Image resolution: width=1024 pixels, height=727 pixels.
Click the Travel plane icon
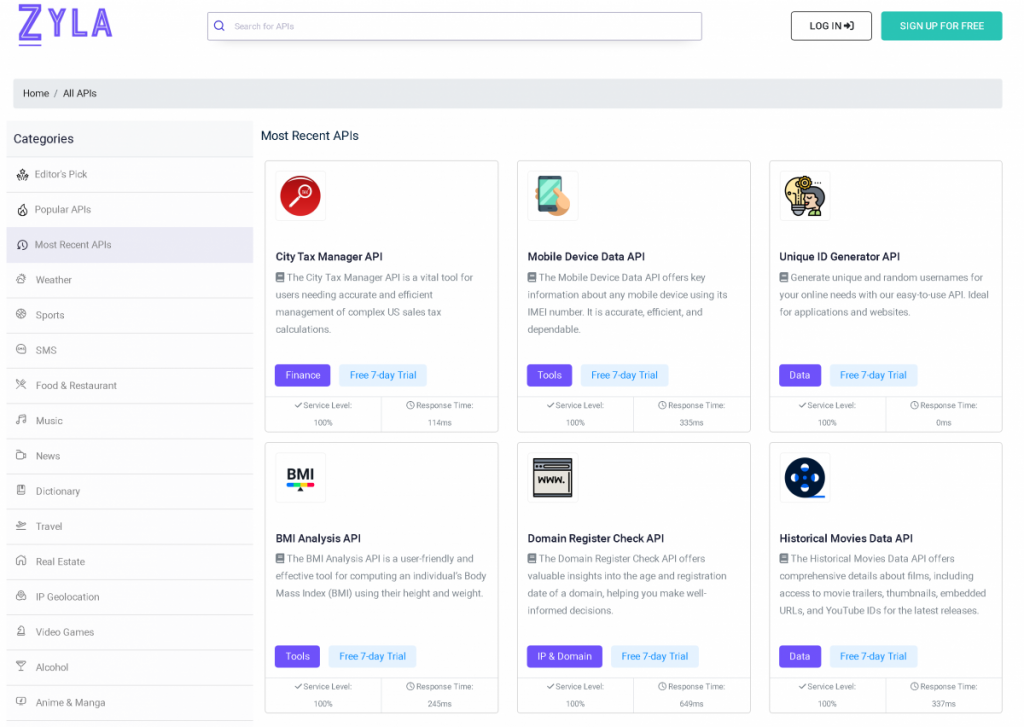22,526
